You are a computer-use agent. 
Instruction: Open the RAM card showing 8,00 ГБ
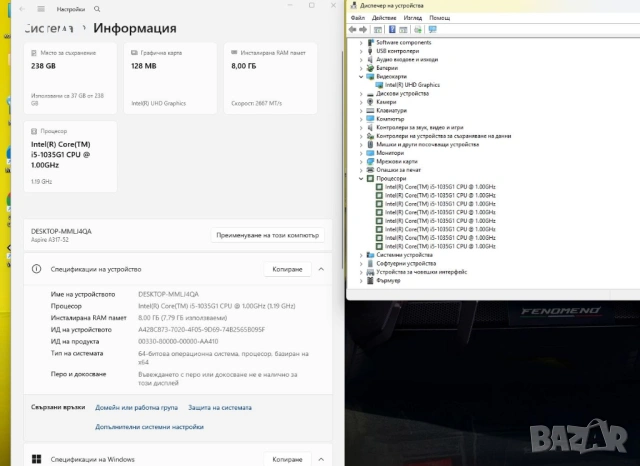click(271, 78)
